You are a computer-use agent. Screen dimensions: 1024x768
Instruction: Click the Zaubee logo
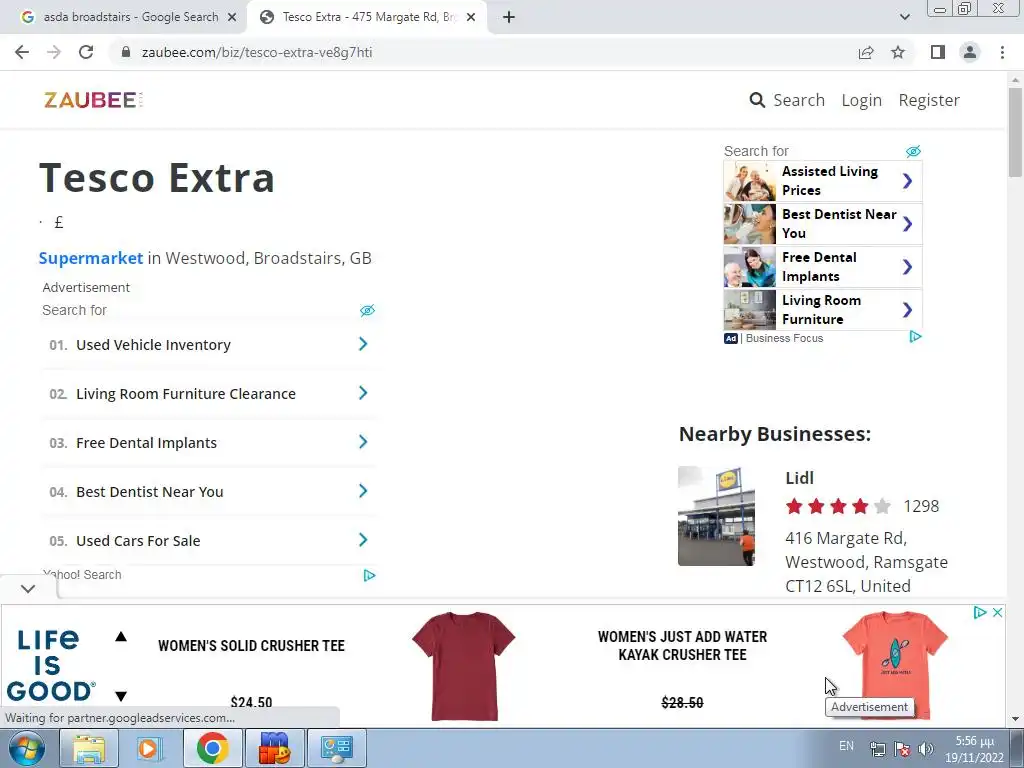click(93, 100)
